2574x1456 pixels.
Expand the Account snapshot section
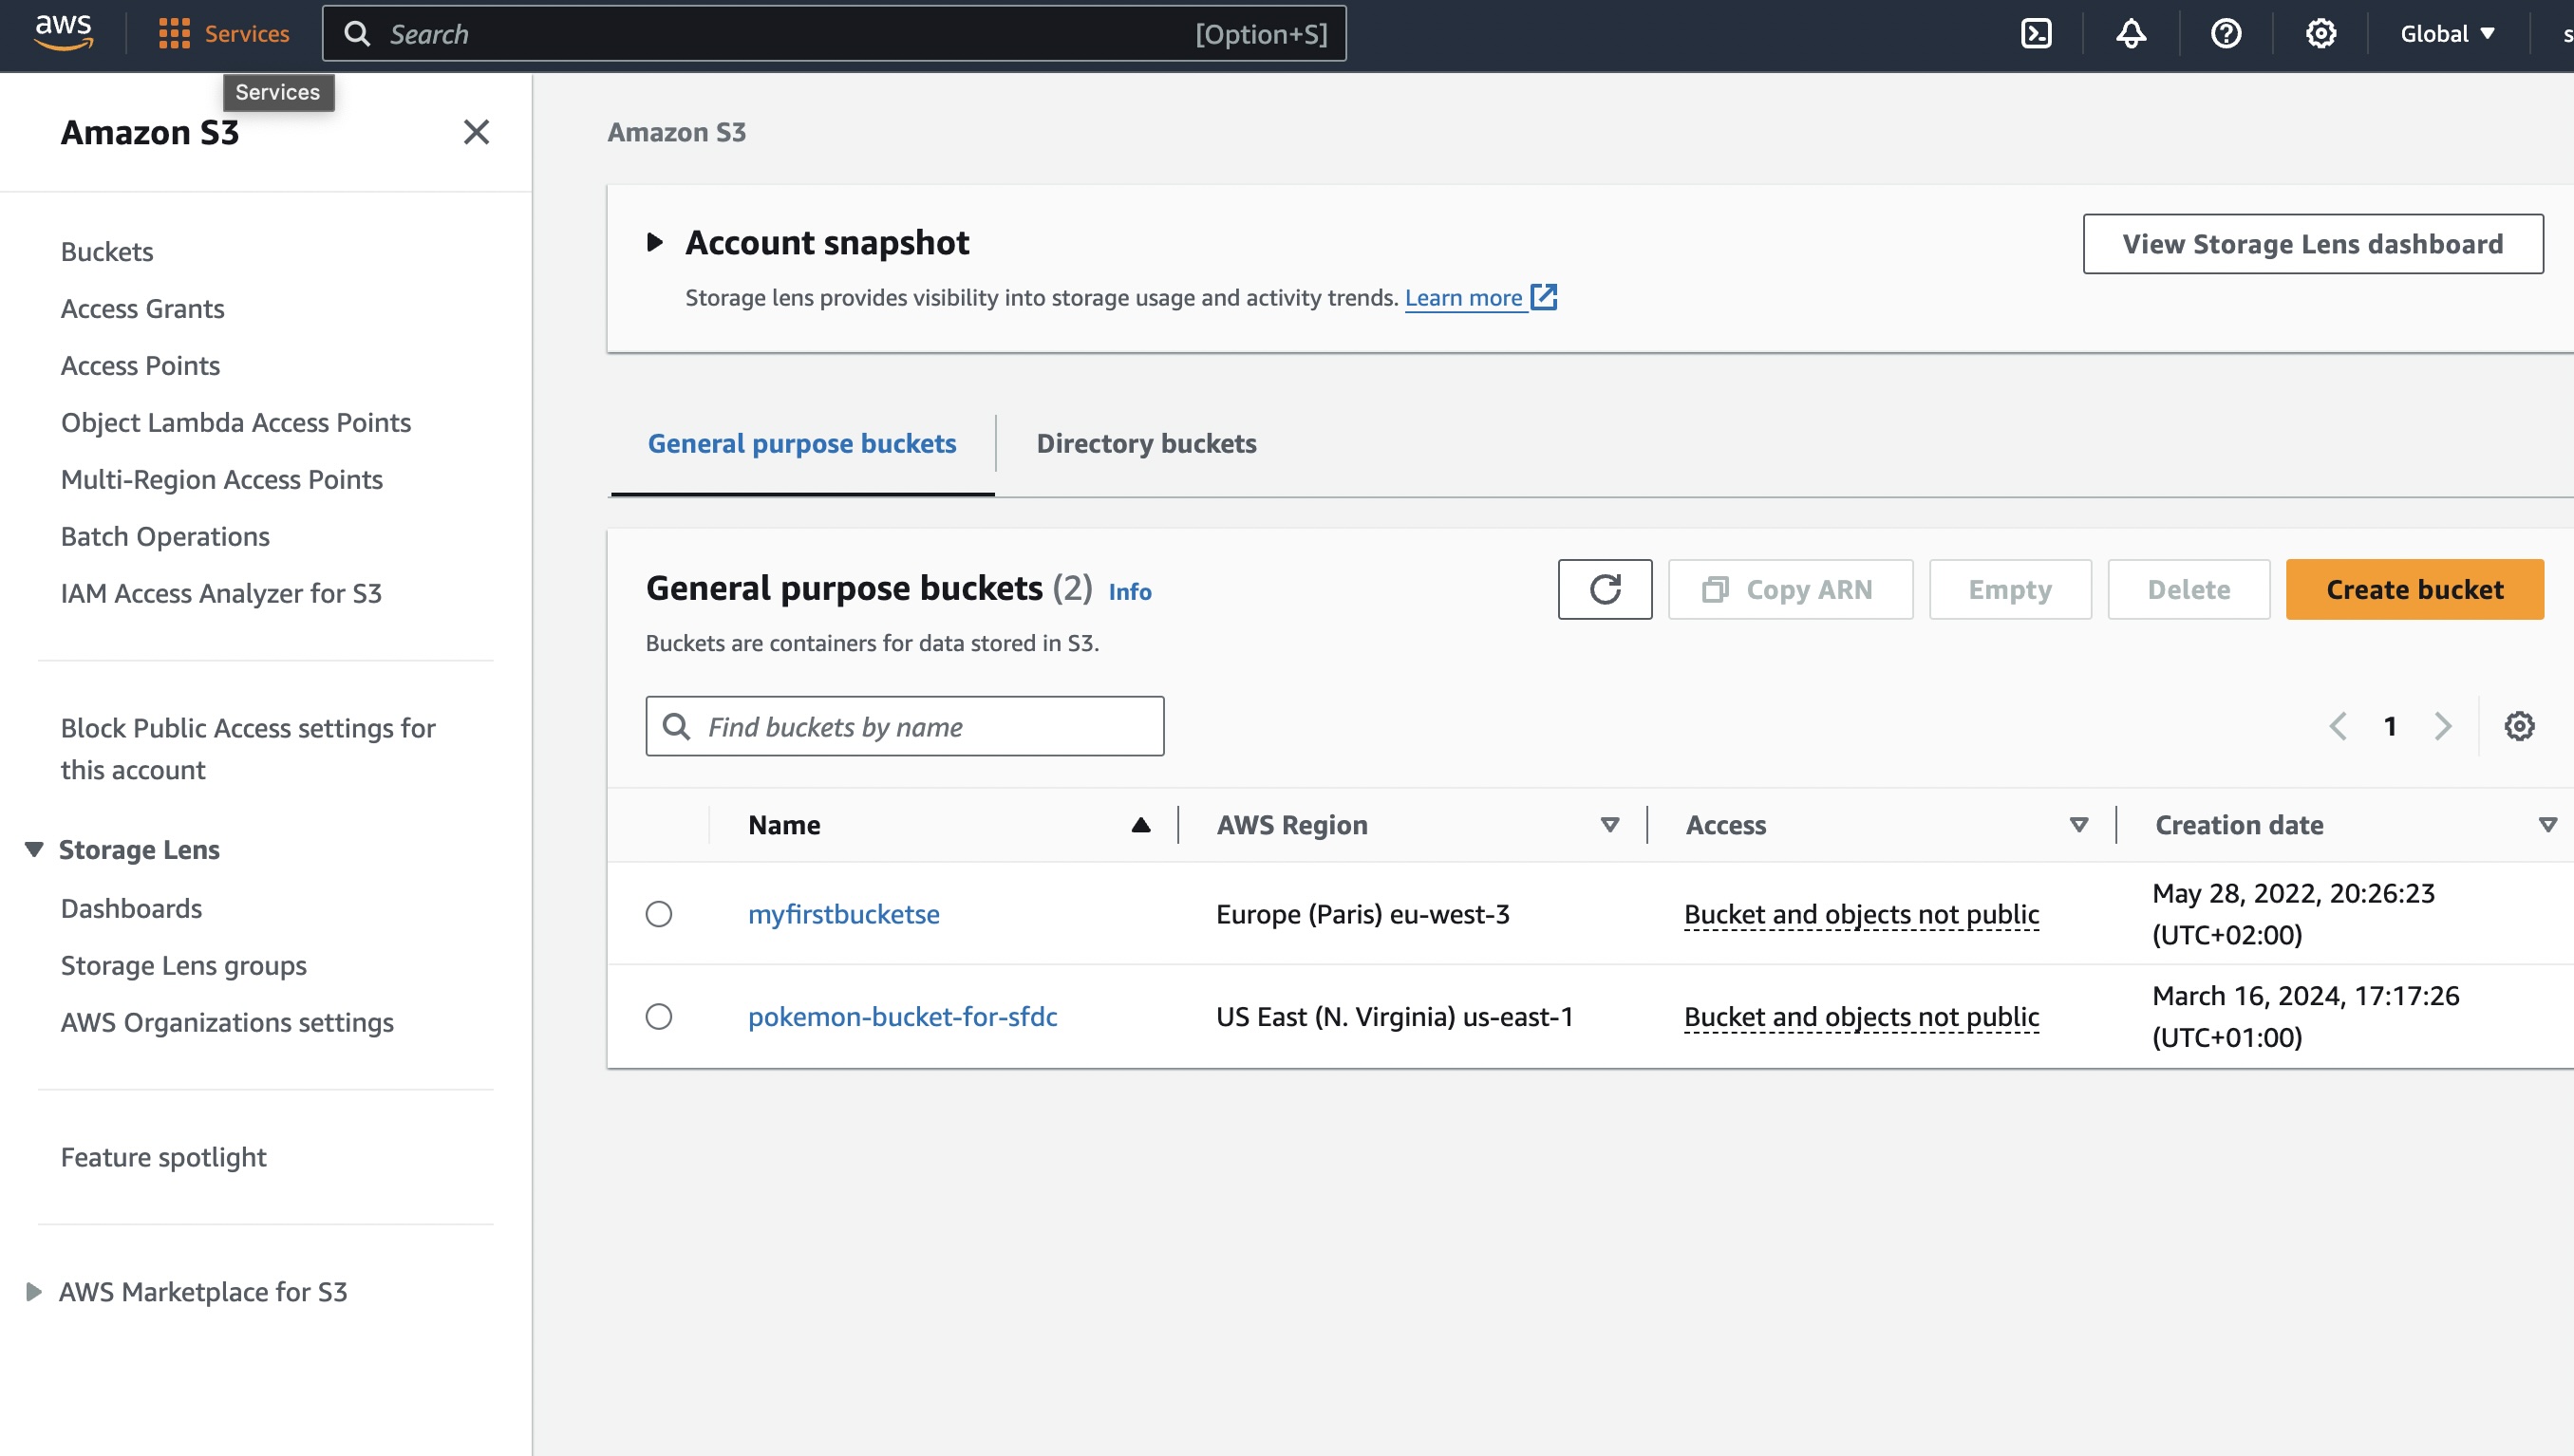[x=655, y=242]
